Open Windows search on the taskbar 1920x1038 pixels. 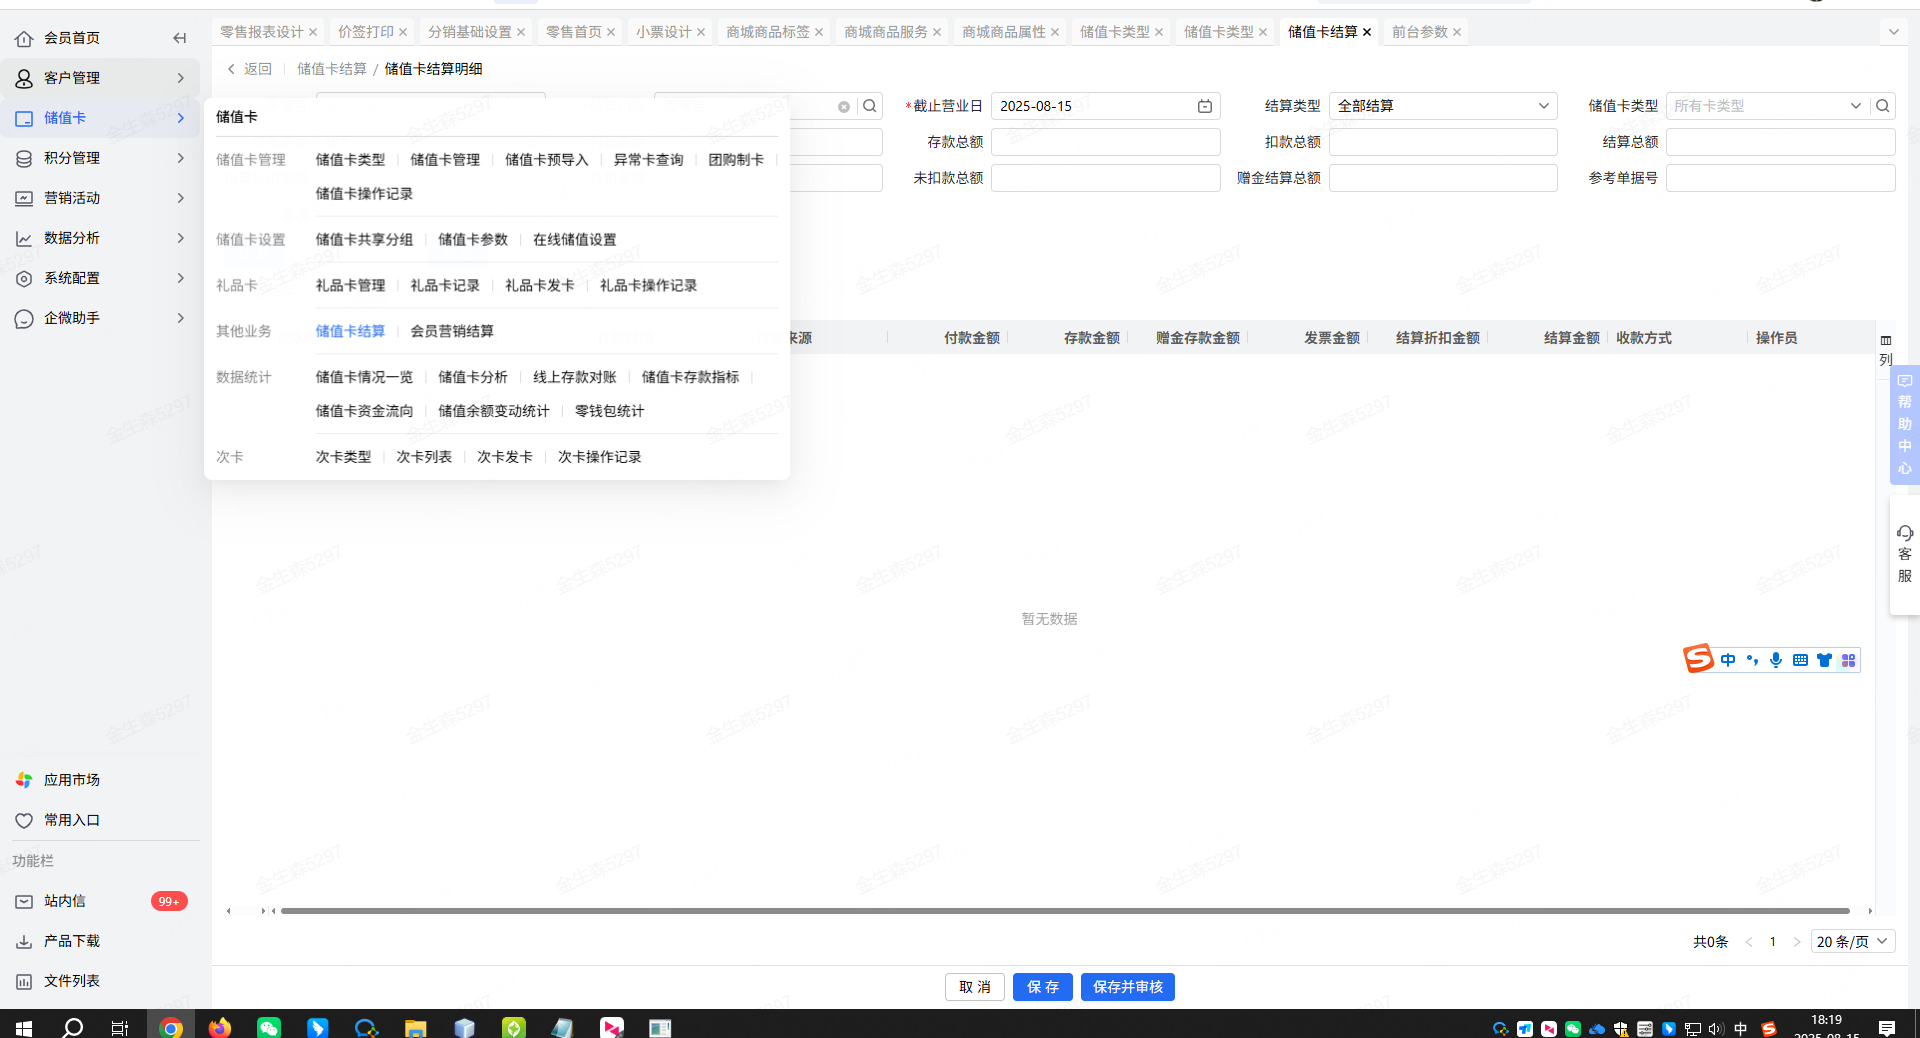pyautogui.click(x=73, y=1027)
